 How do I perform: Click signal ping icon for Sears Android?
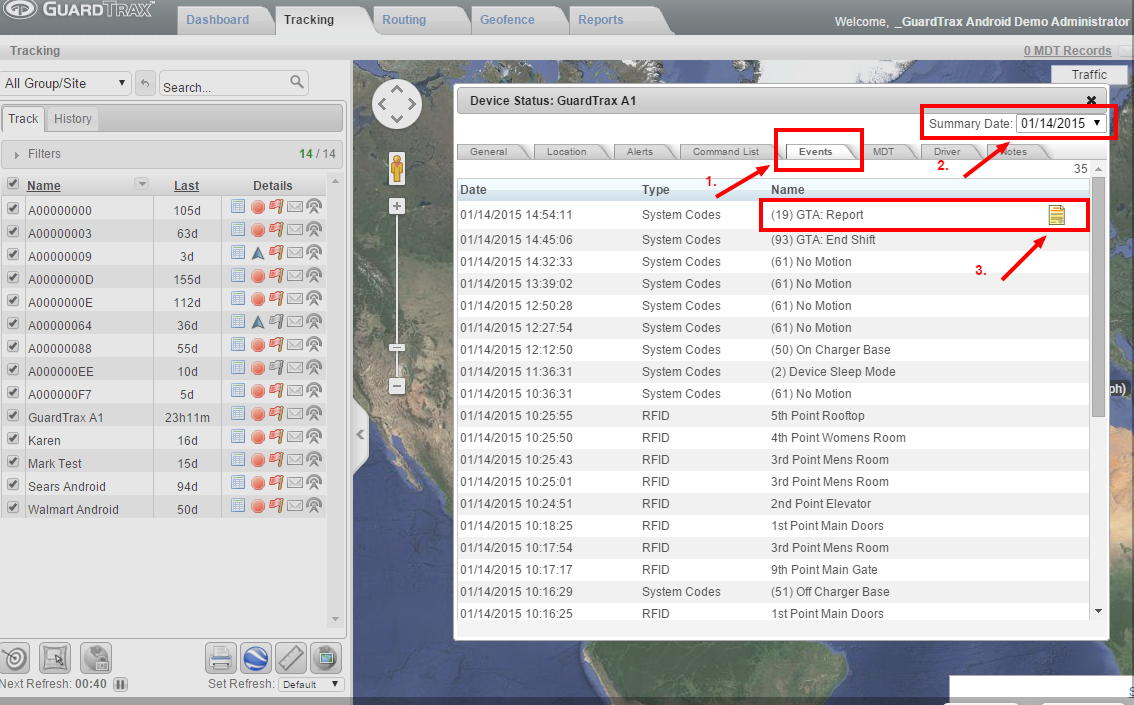[314, 482]
